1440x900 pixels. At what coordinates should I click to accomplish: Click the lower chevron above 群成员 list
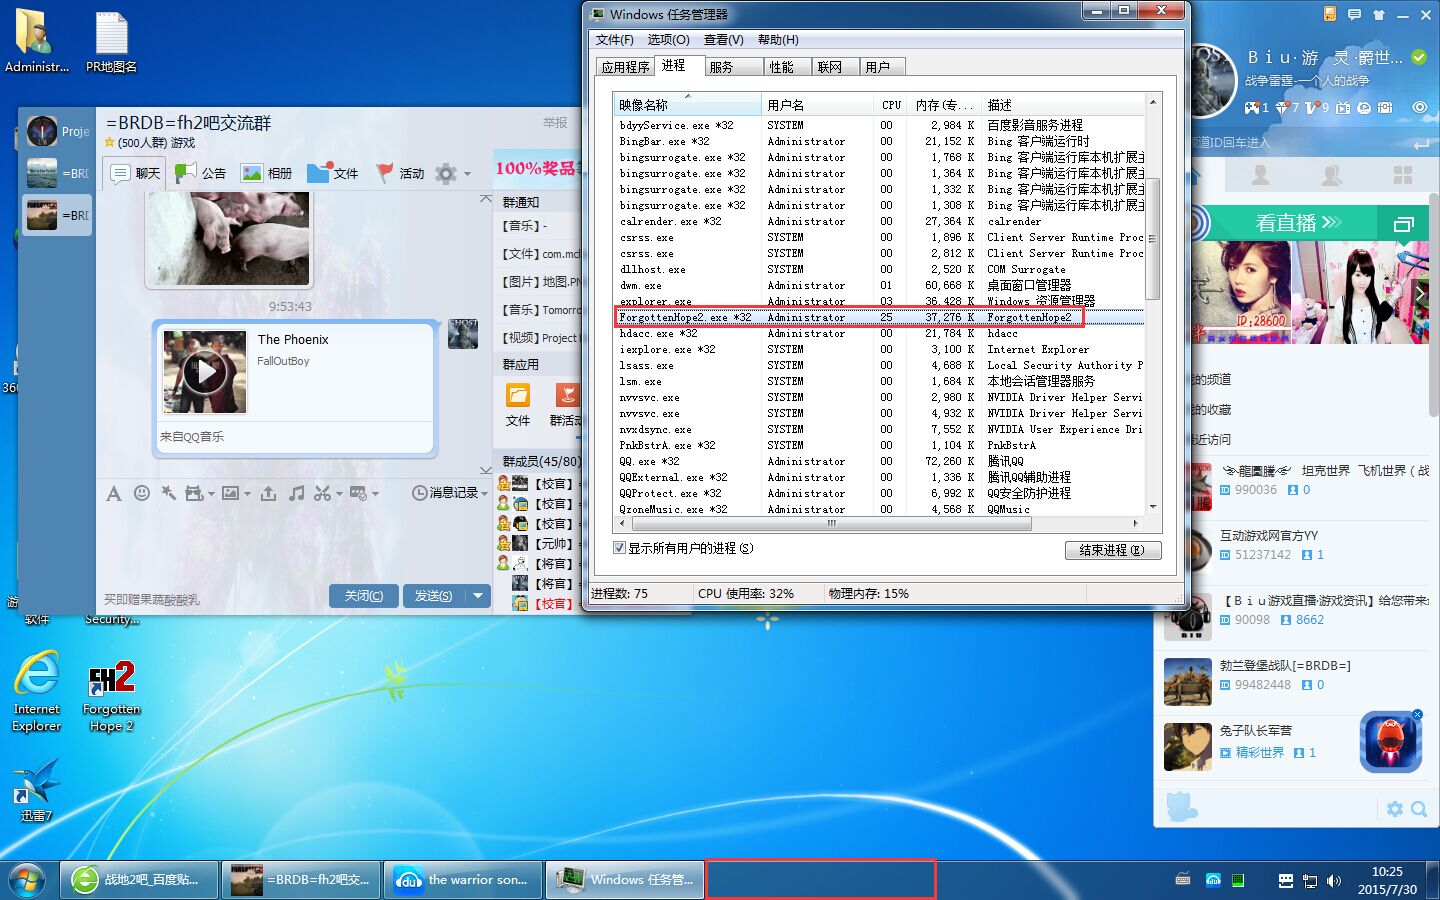click(486, 469)
